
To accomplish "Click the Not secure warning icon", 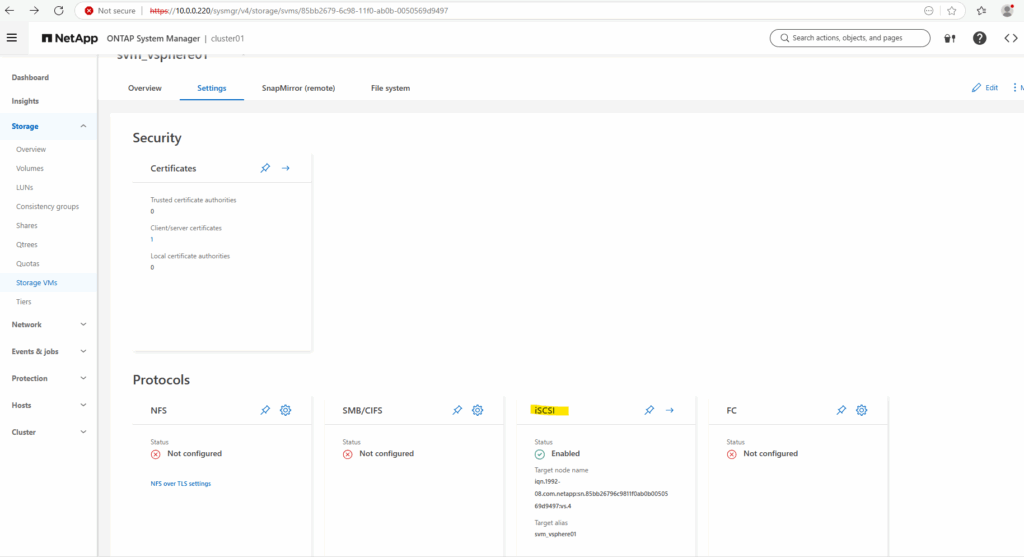I will [89, 10].
